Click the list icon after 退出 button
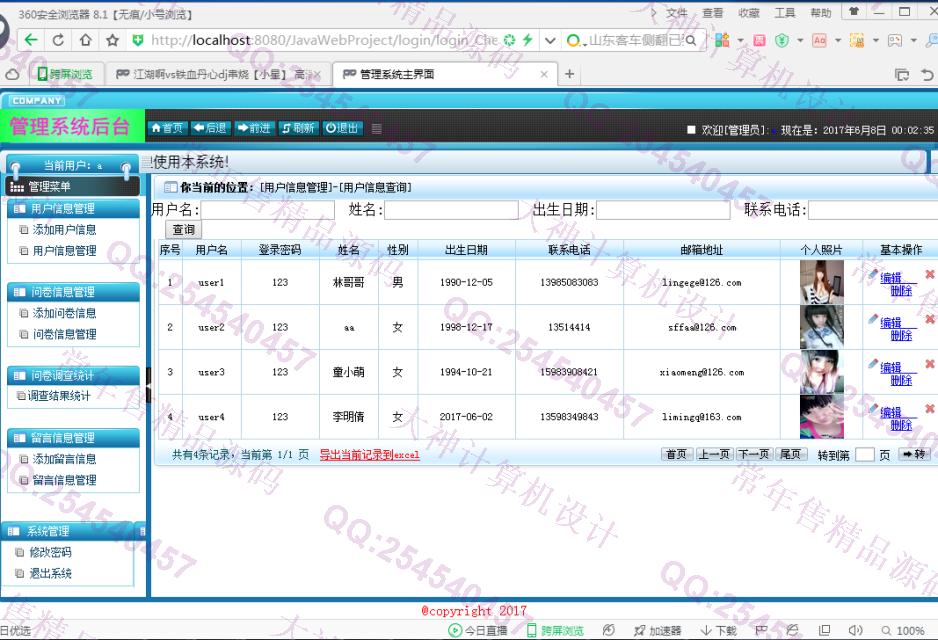938x640 pixels. click(x=376, y=128)
